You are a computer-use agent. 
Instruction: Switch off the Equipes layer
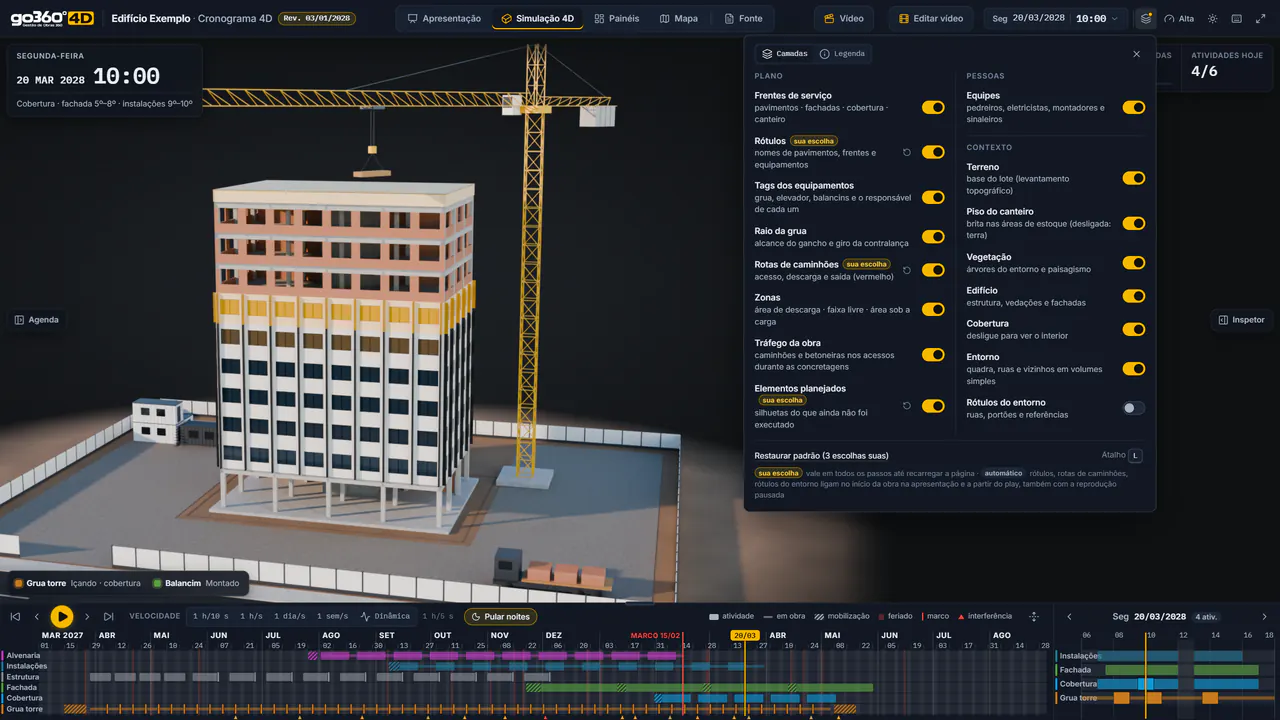point(1133,107)
